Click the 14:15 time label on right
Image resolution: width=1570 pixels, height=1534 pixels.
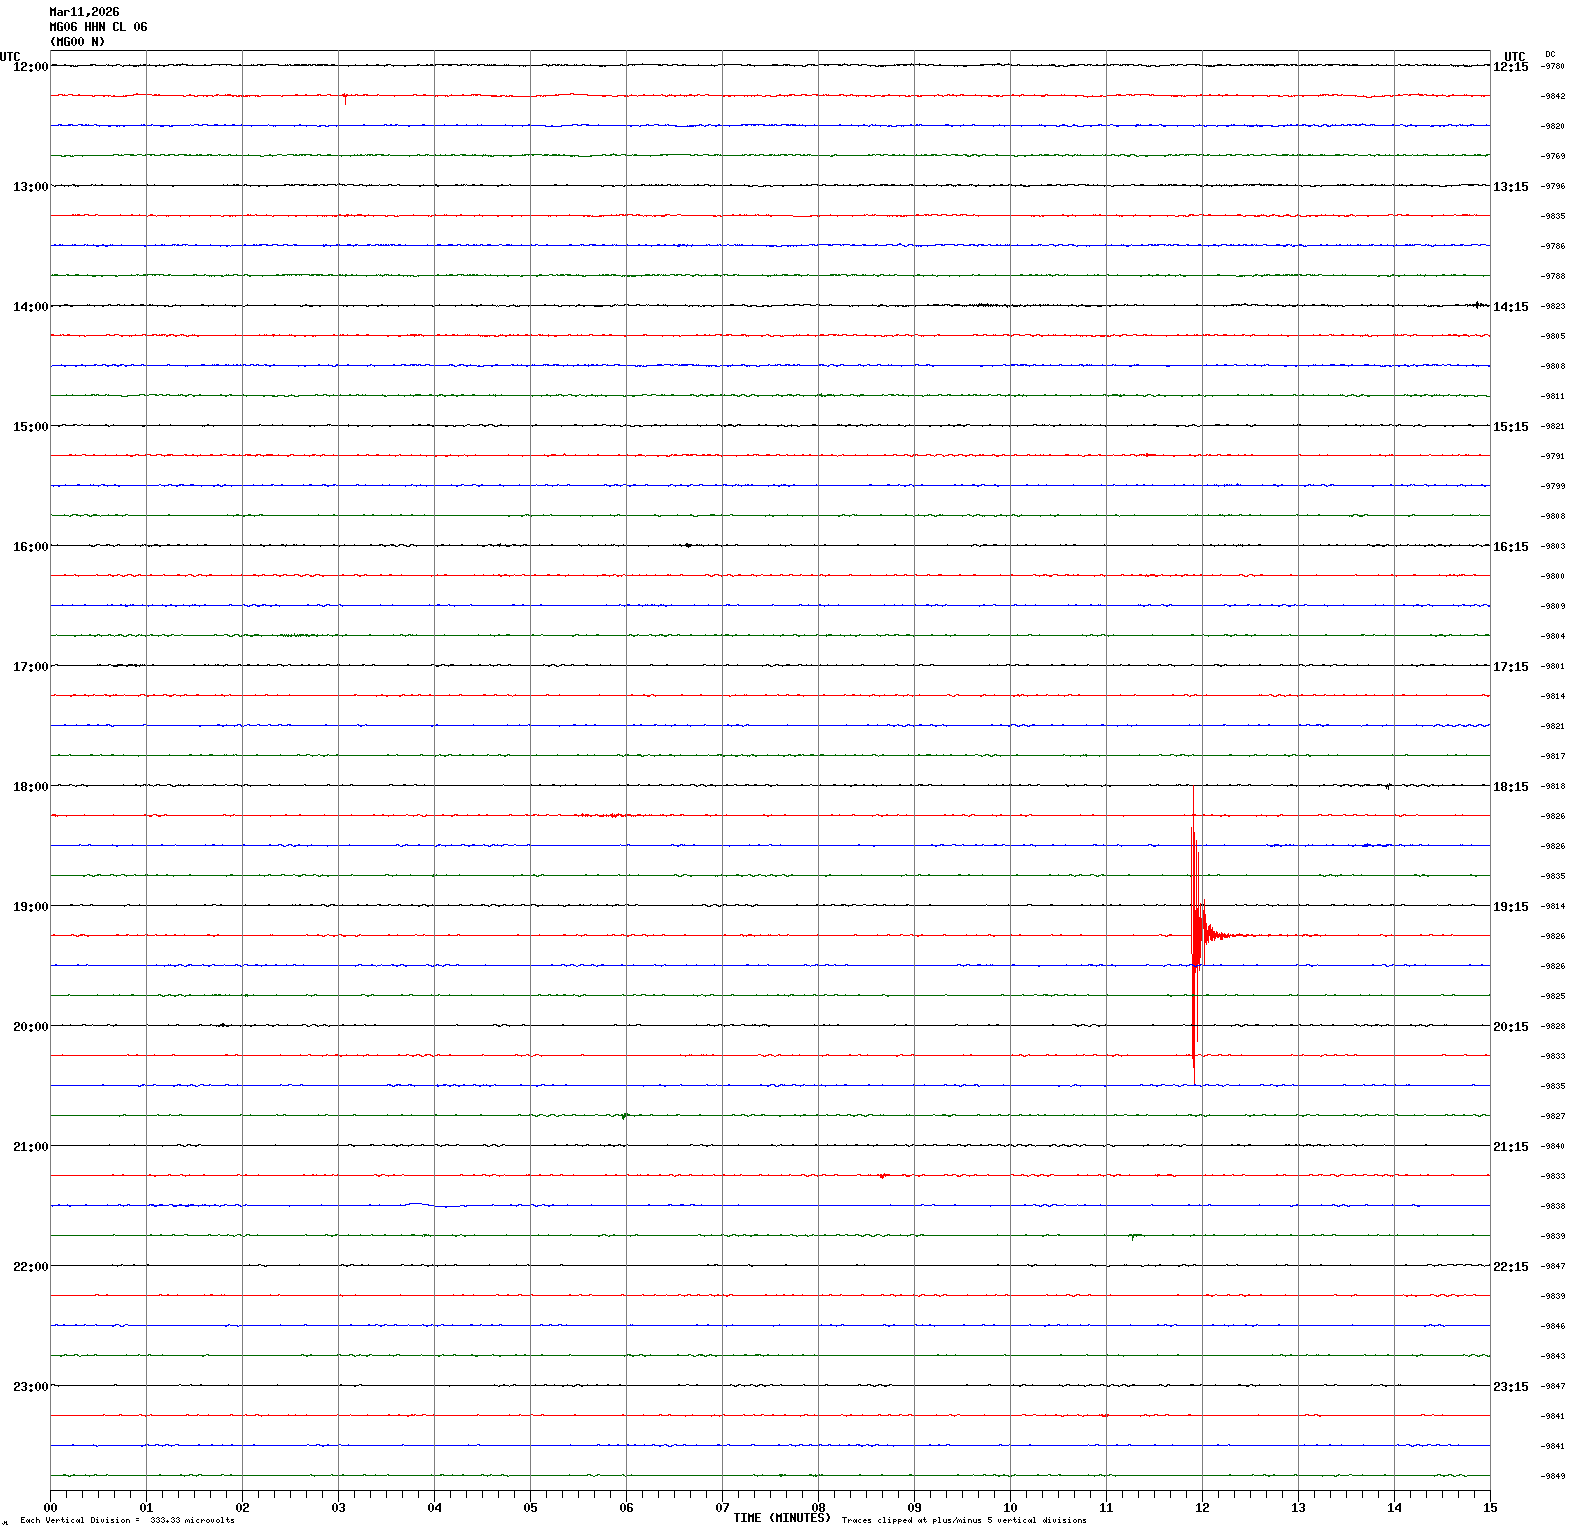pyautogui.click(x=1510, y=307)
